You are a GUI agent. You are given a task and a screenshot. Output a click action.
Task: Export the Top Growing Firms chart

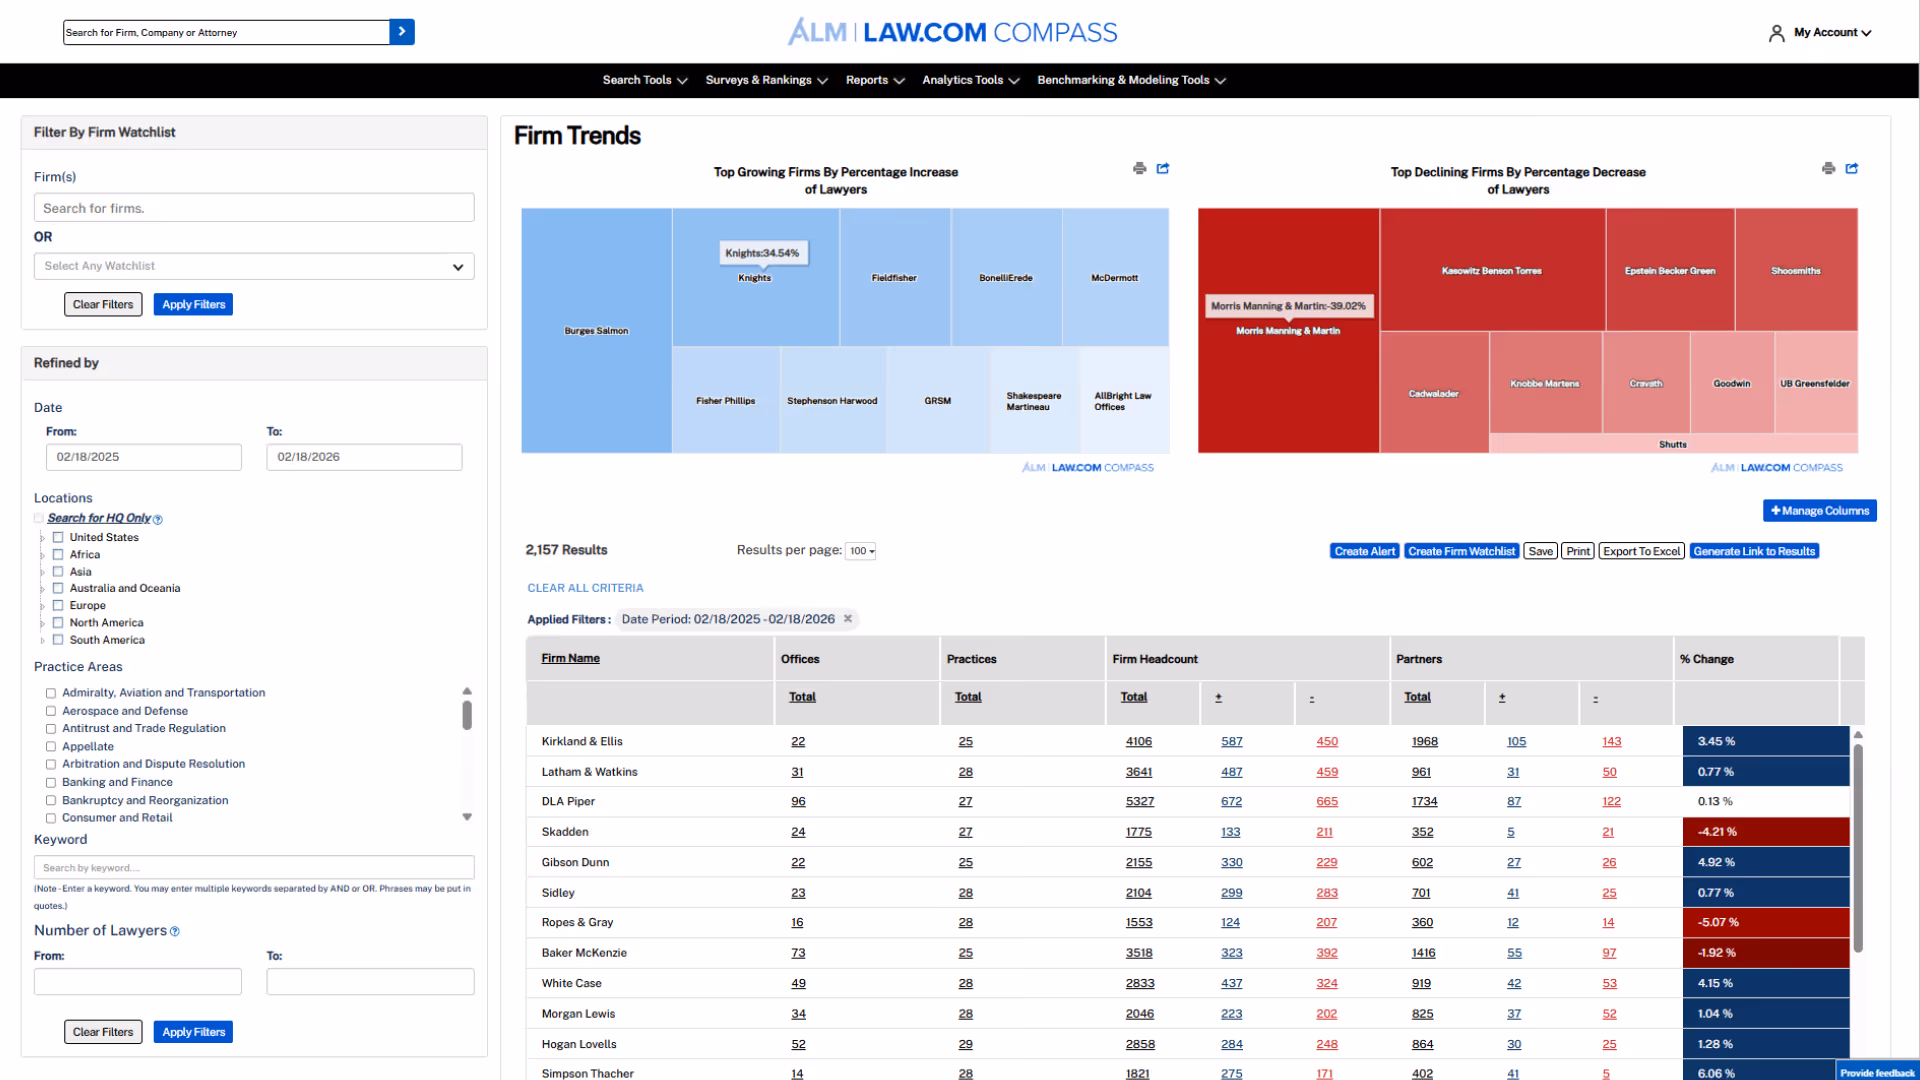tap(1162, 168)
